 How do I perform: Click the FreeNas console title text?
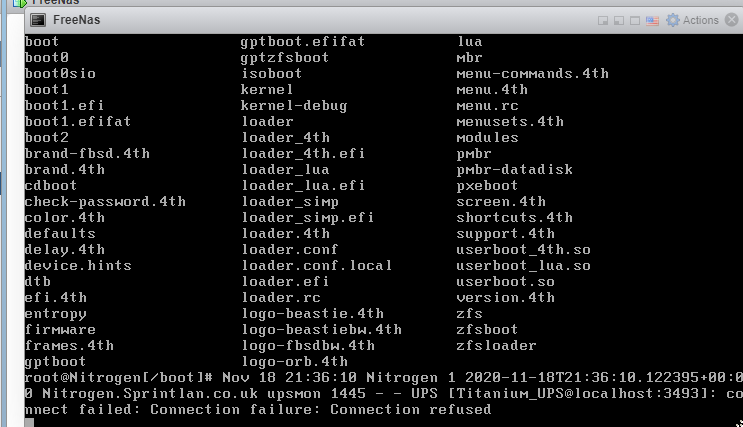point(76,20)
